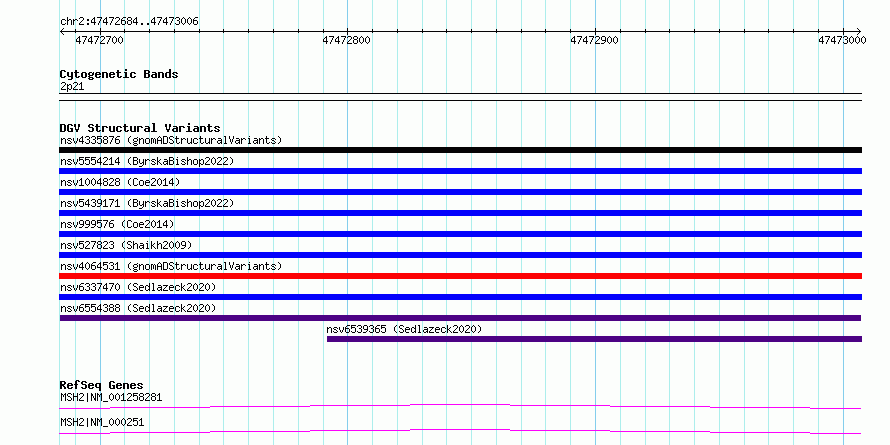The image size is (890, 445).
Task: Open the MSH2|NM_000251 transcript label
Action: click(102, 422)
